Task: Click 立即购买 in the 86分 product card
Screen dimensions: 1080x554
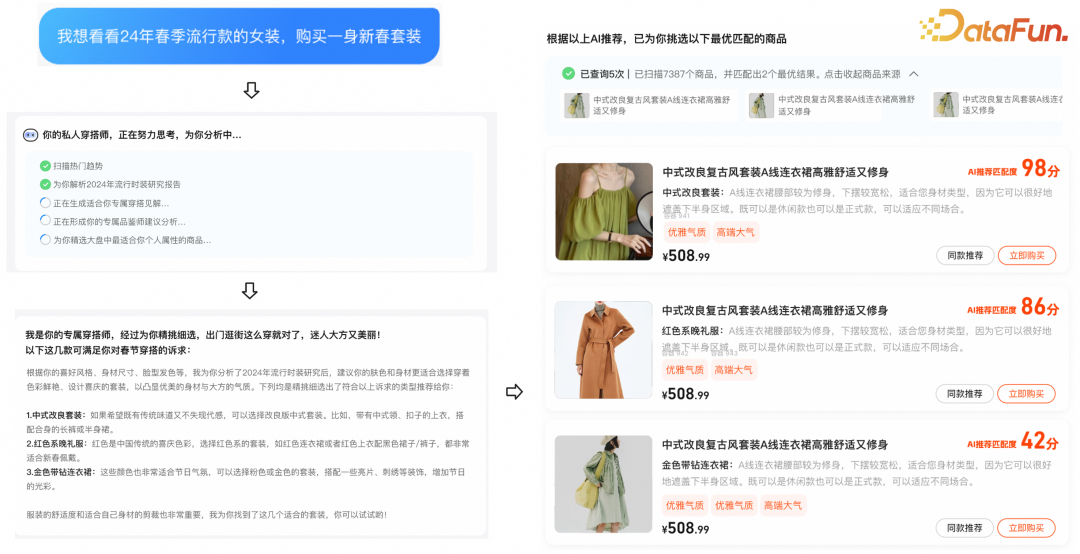Action: tap(1026, 394)
